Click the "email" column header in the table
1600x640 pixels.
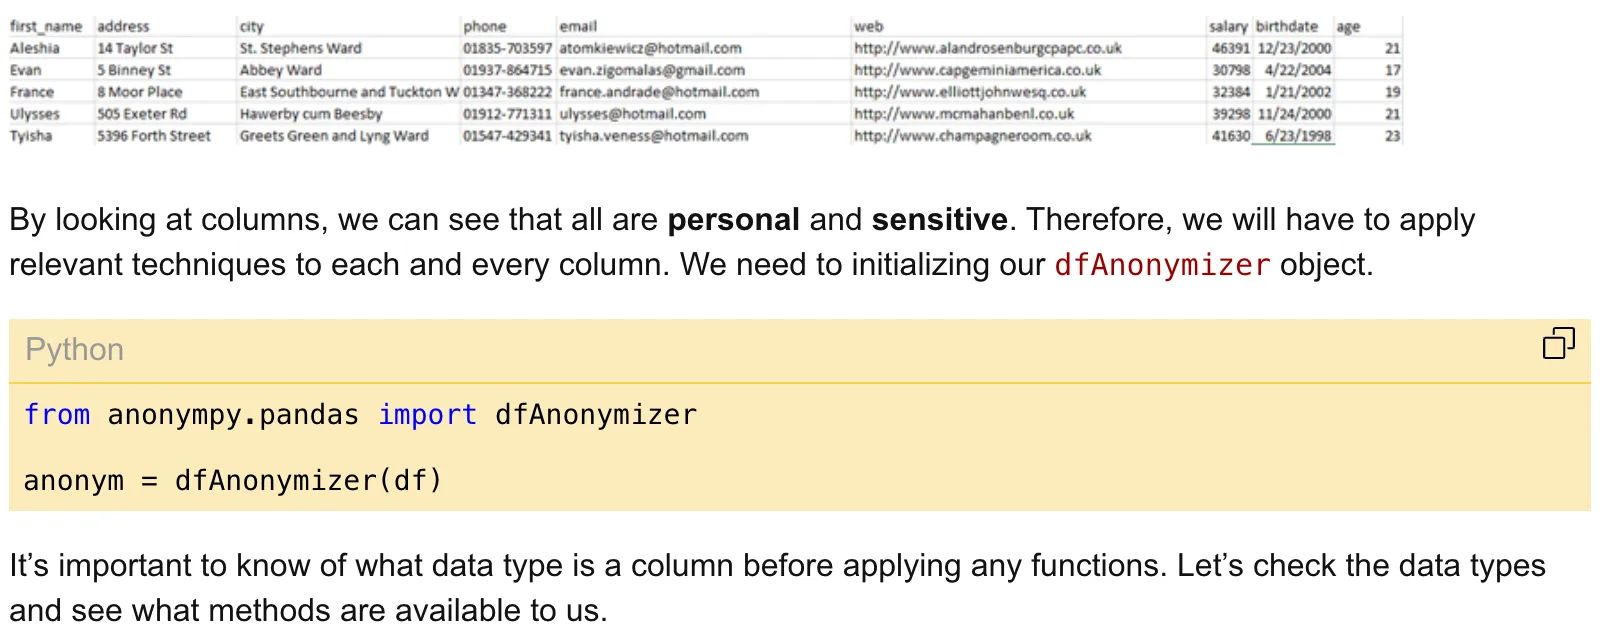point(578,26)
